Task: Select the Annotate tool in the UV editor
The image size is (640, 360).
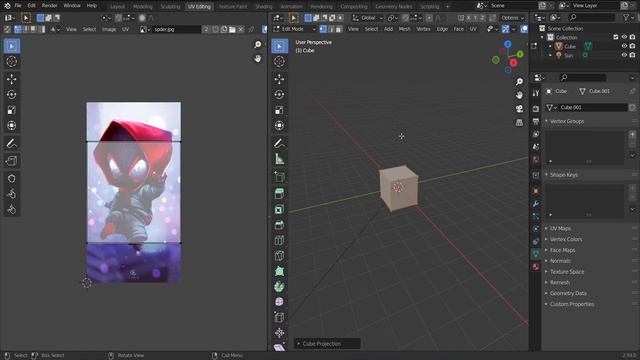Action: (x=11, y=143)
